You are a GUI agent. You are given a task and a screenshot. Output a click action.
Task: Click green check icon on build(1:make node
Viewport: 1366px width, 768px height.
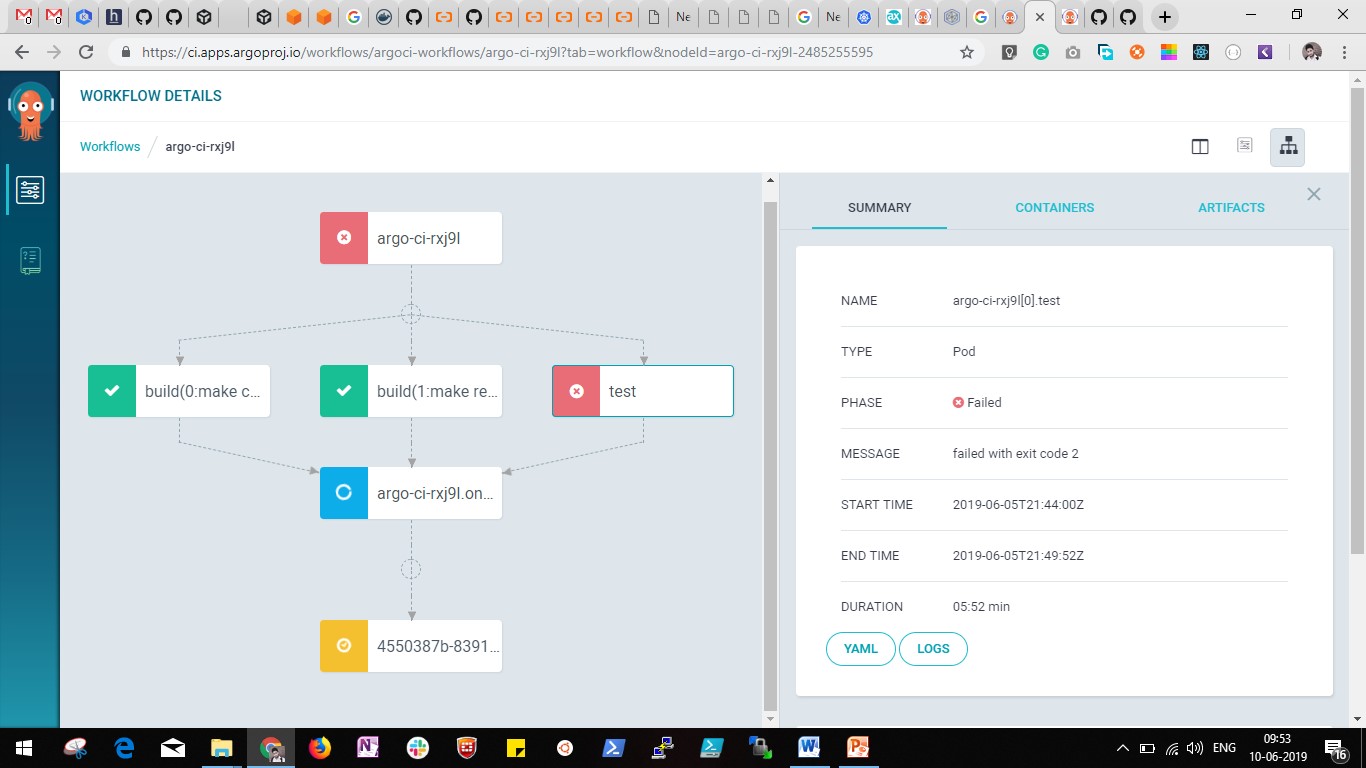[x=343, y=391]
